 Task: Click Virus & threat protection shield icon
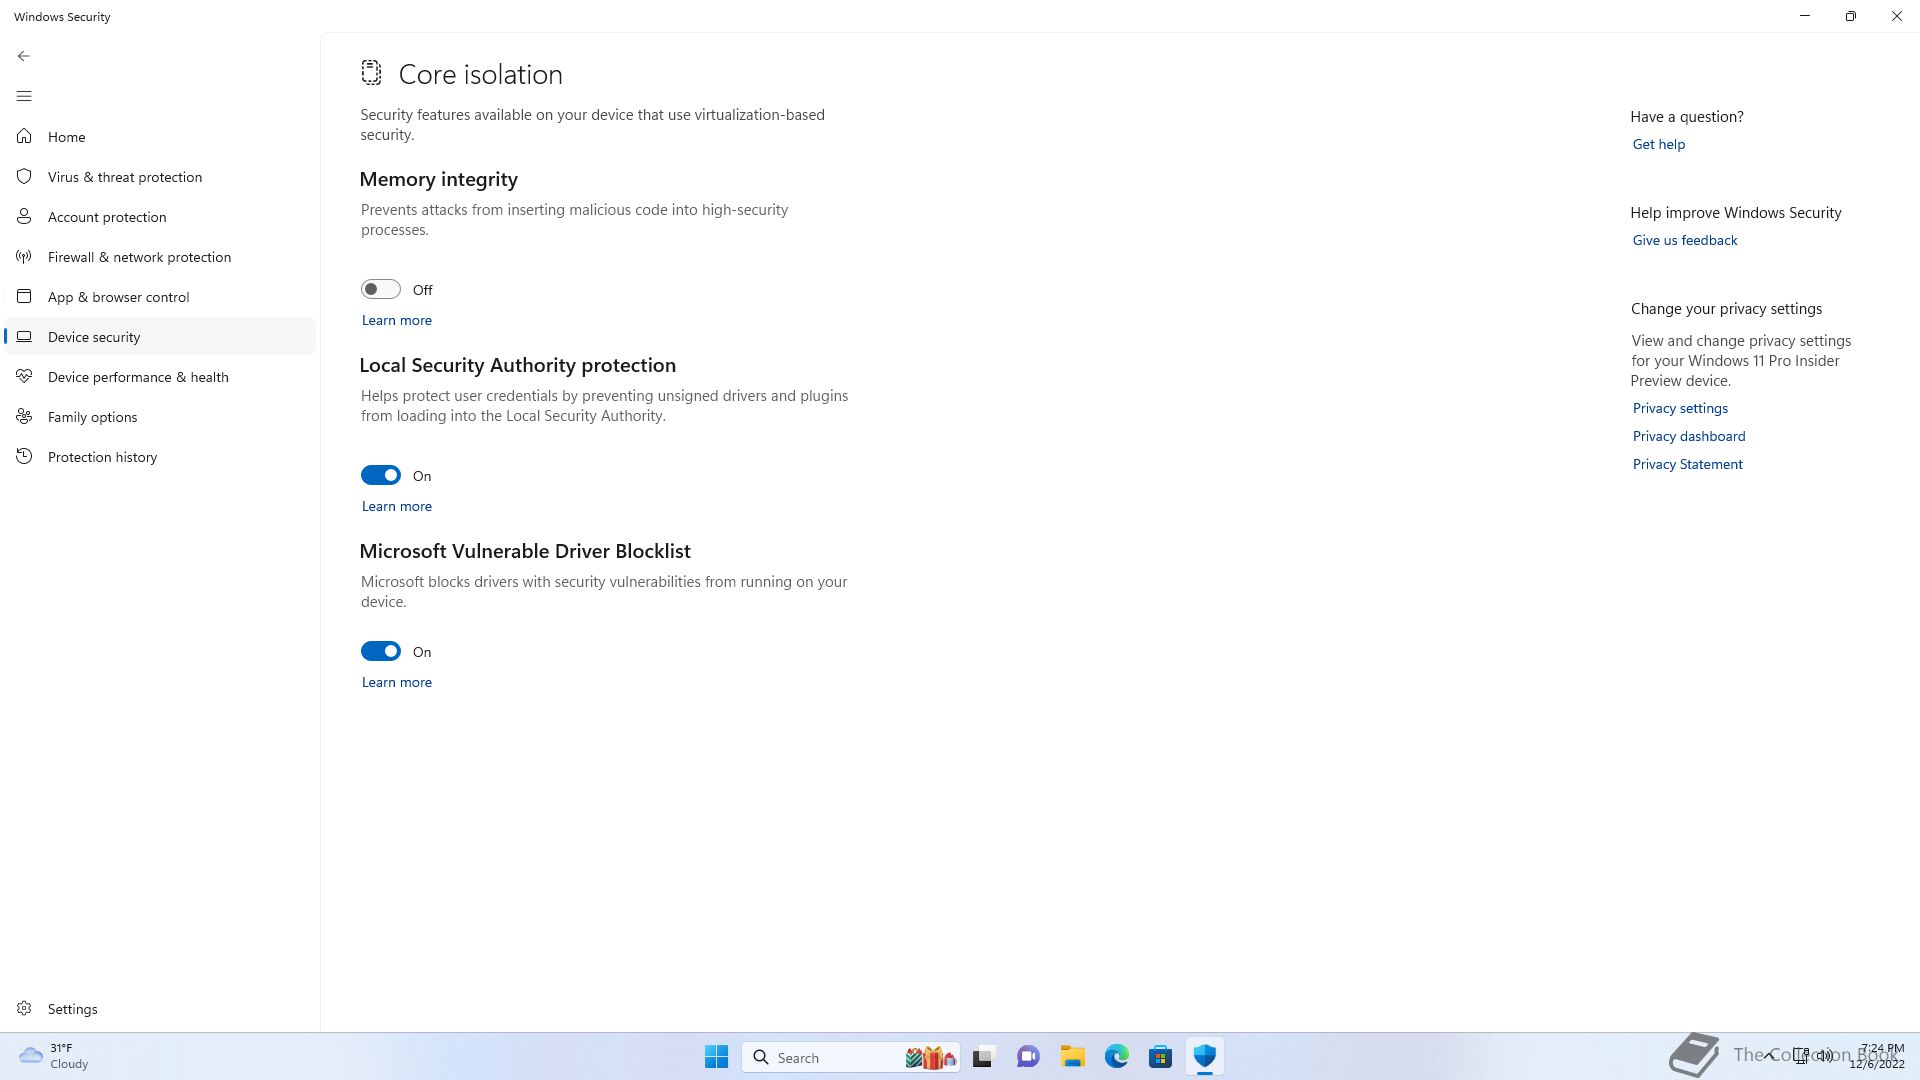[x=24, y=176]
